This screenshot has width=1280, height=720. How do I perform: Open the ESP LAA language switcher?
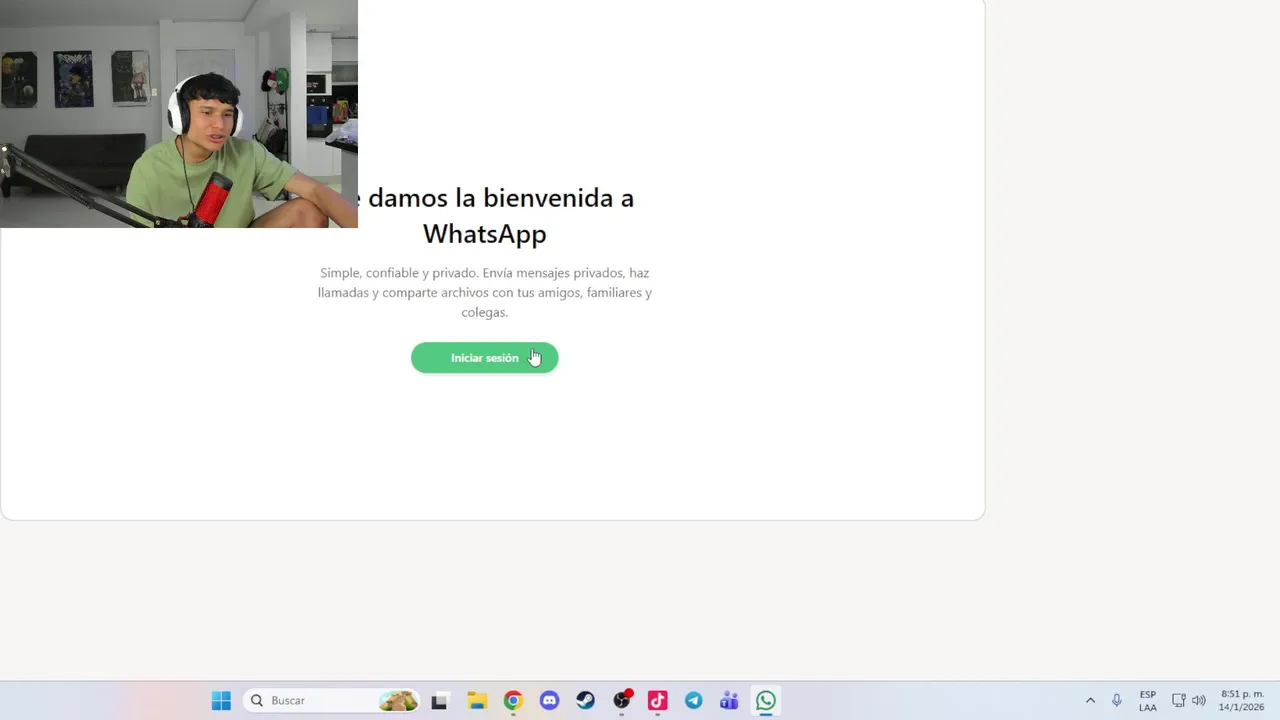point(1148,701)
